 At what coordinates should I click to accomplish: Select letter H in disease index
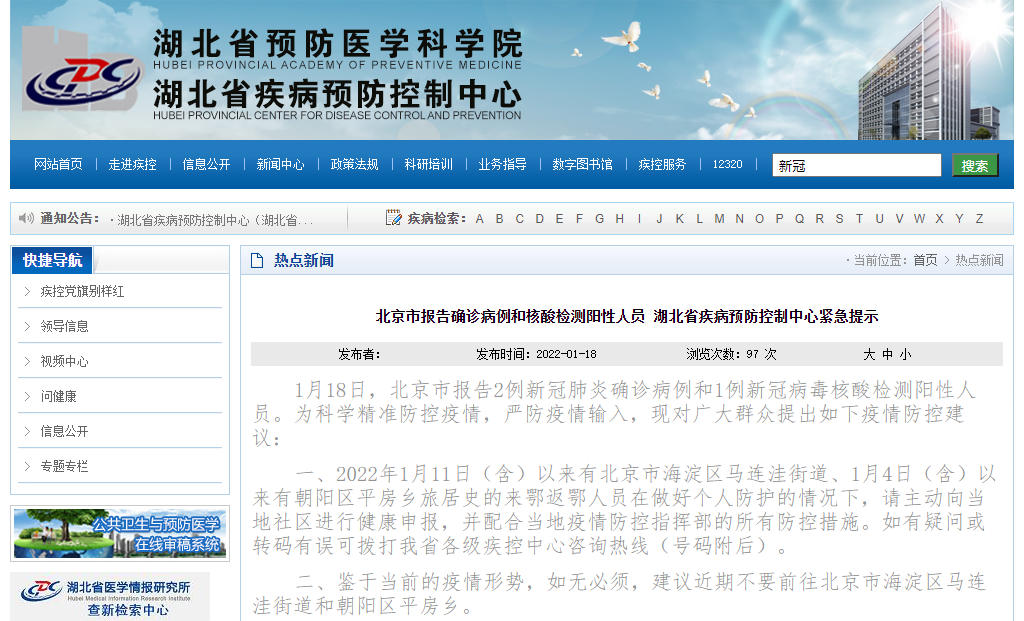coord(620,219)
